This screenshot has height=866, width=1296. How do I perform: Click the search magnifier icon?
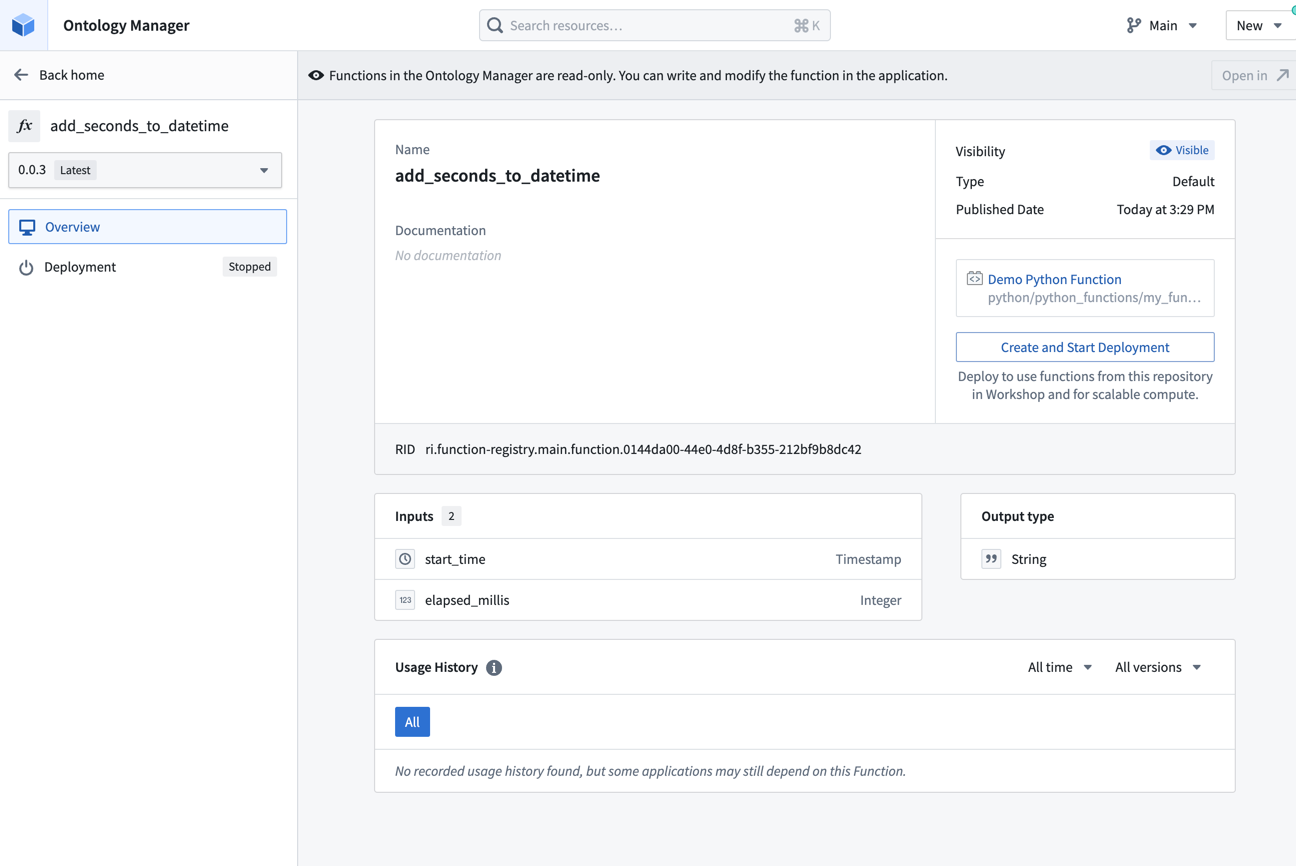495,25
